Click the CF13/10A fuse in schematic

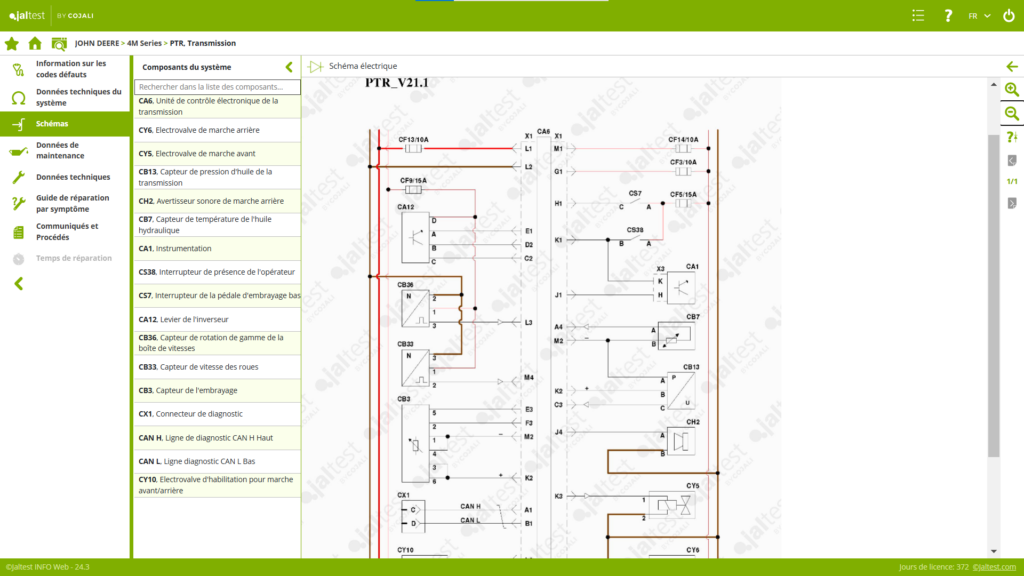click(413, 148)
